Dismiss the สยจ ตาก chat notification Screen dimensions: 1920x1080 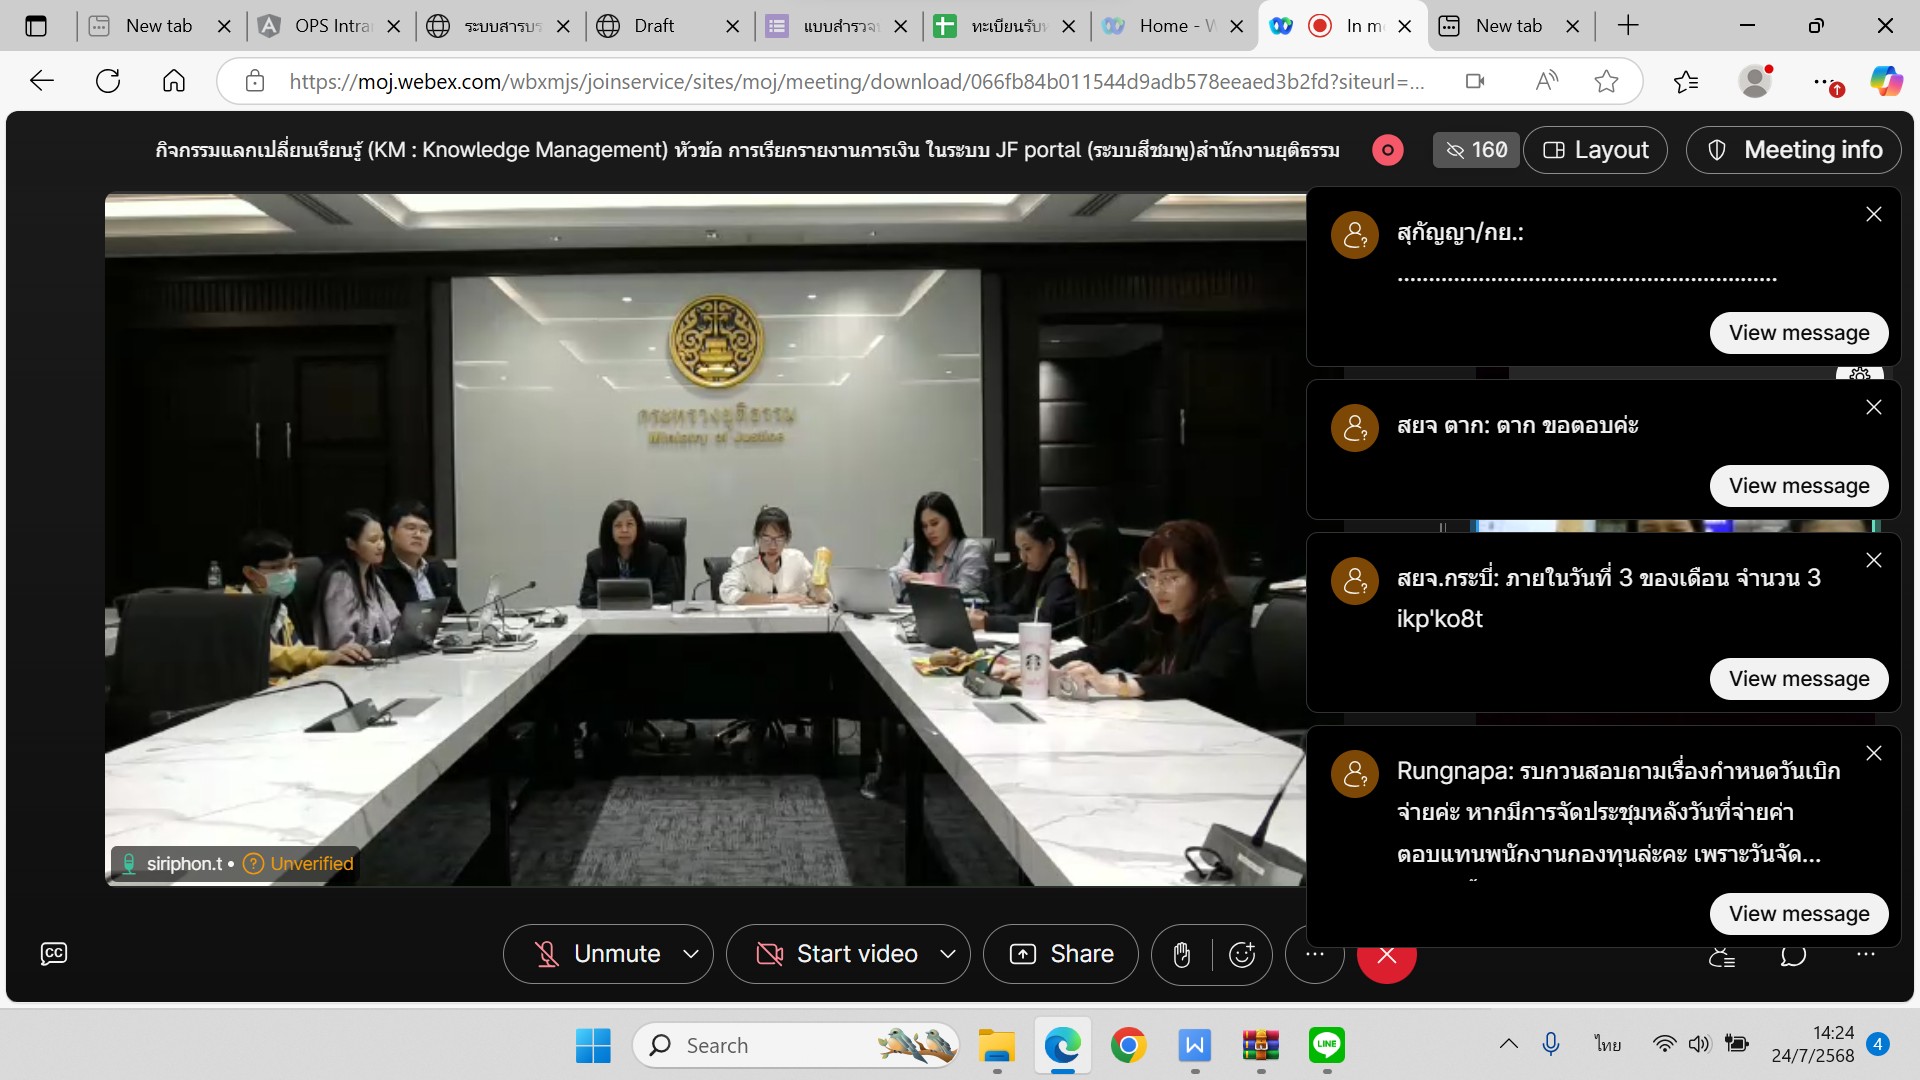pyautogui.click(x=1873, y=407)
